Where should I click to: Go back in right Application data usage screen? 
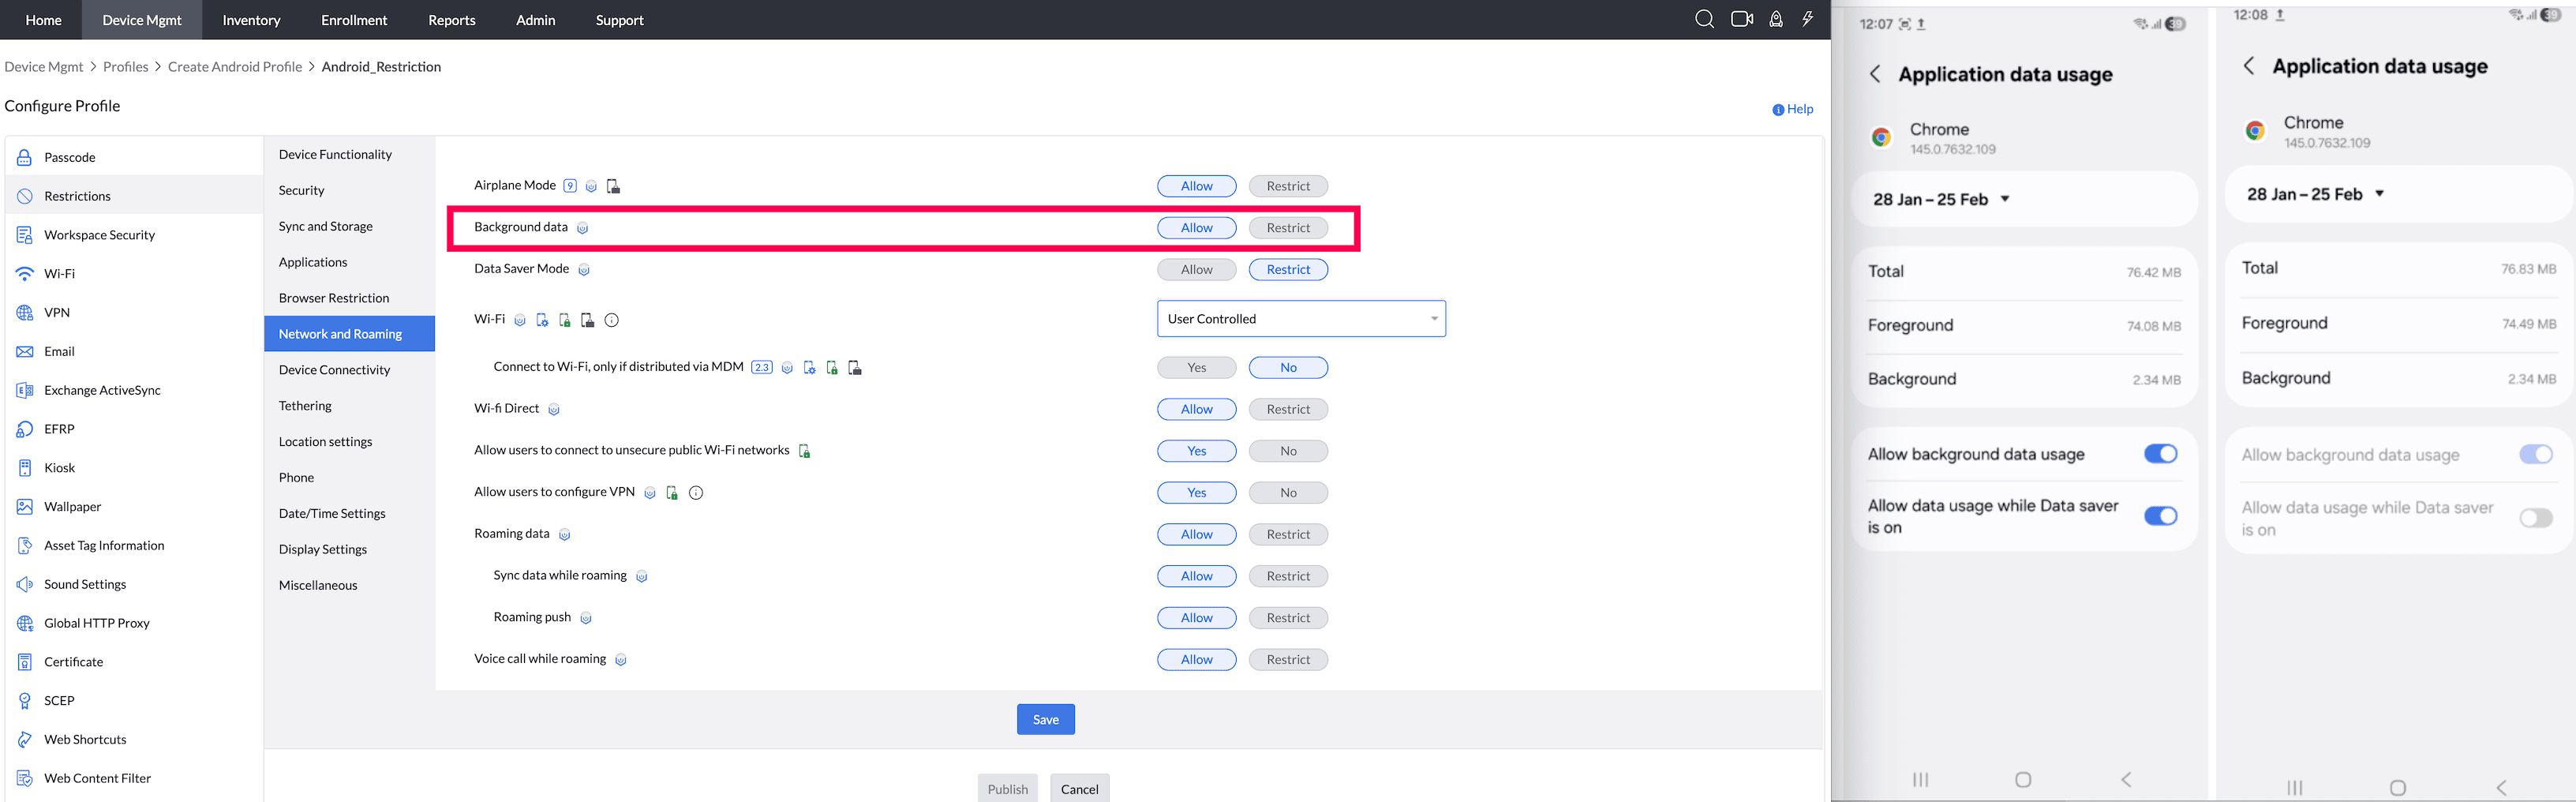2249,66
